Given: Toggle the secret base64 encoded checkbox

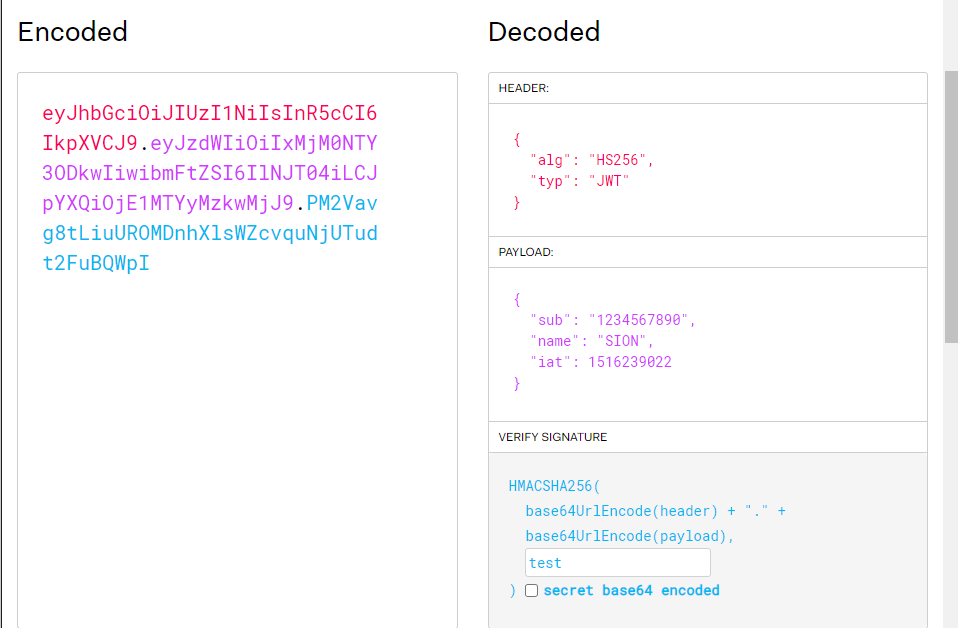Looking at the screenshot, I should (x=532, y=591).
